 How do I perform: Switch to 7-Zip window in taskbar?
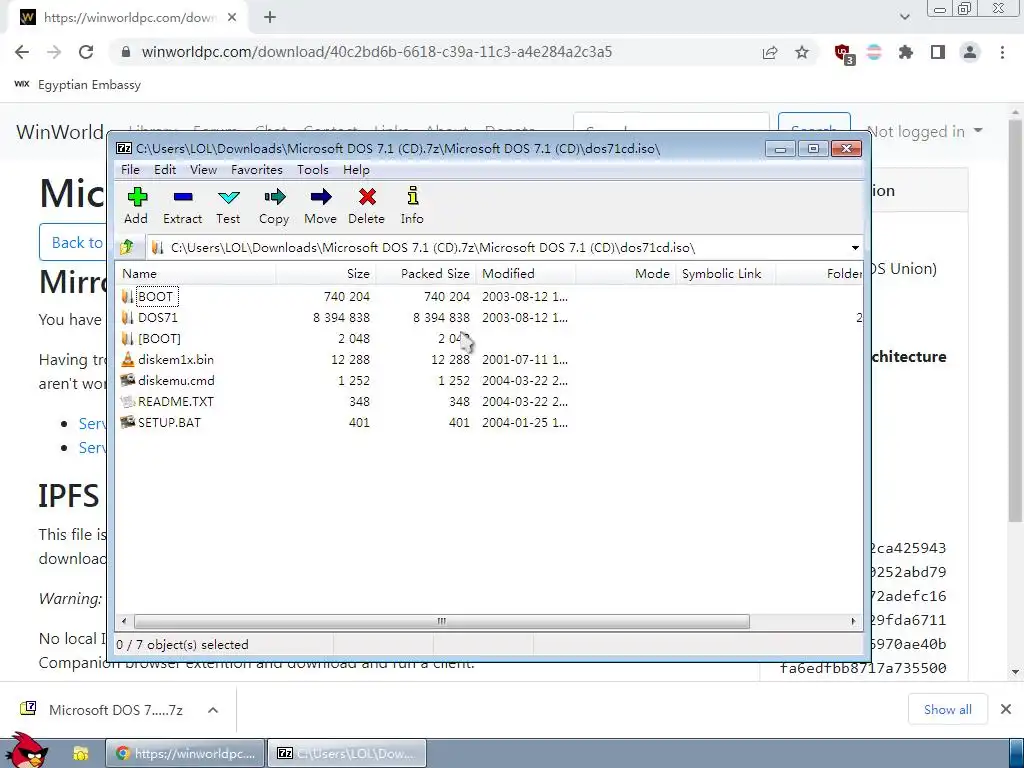coord(347,754)
